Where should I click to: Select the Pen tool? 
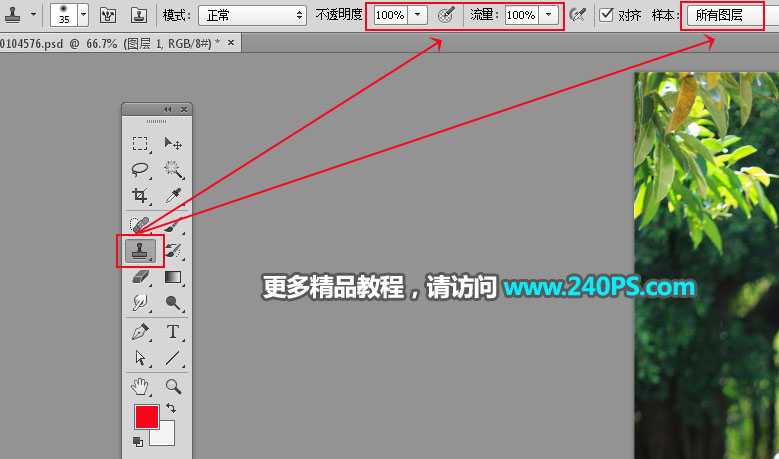pyautogui.click(x=140, y=332)
